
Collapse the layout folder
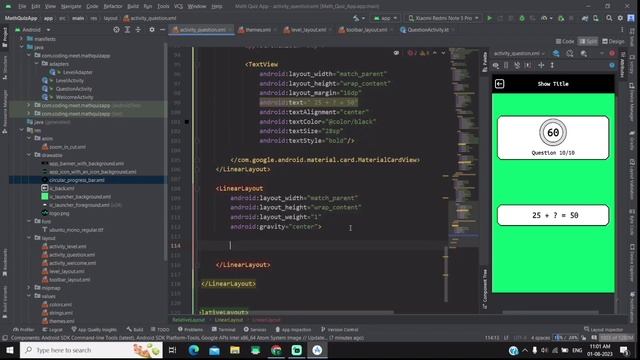[29, 238]
